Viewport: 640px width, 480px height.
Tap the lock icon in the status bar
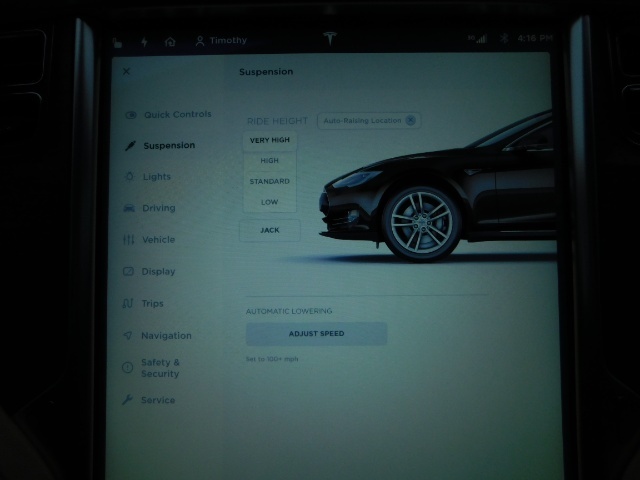point(118,42)
